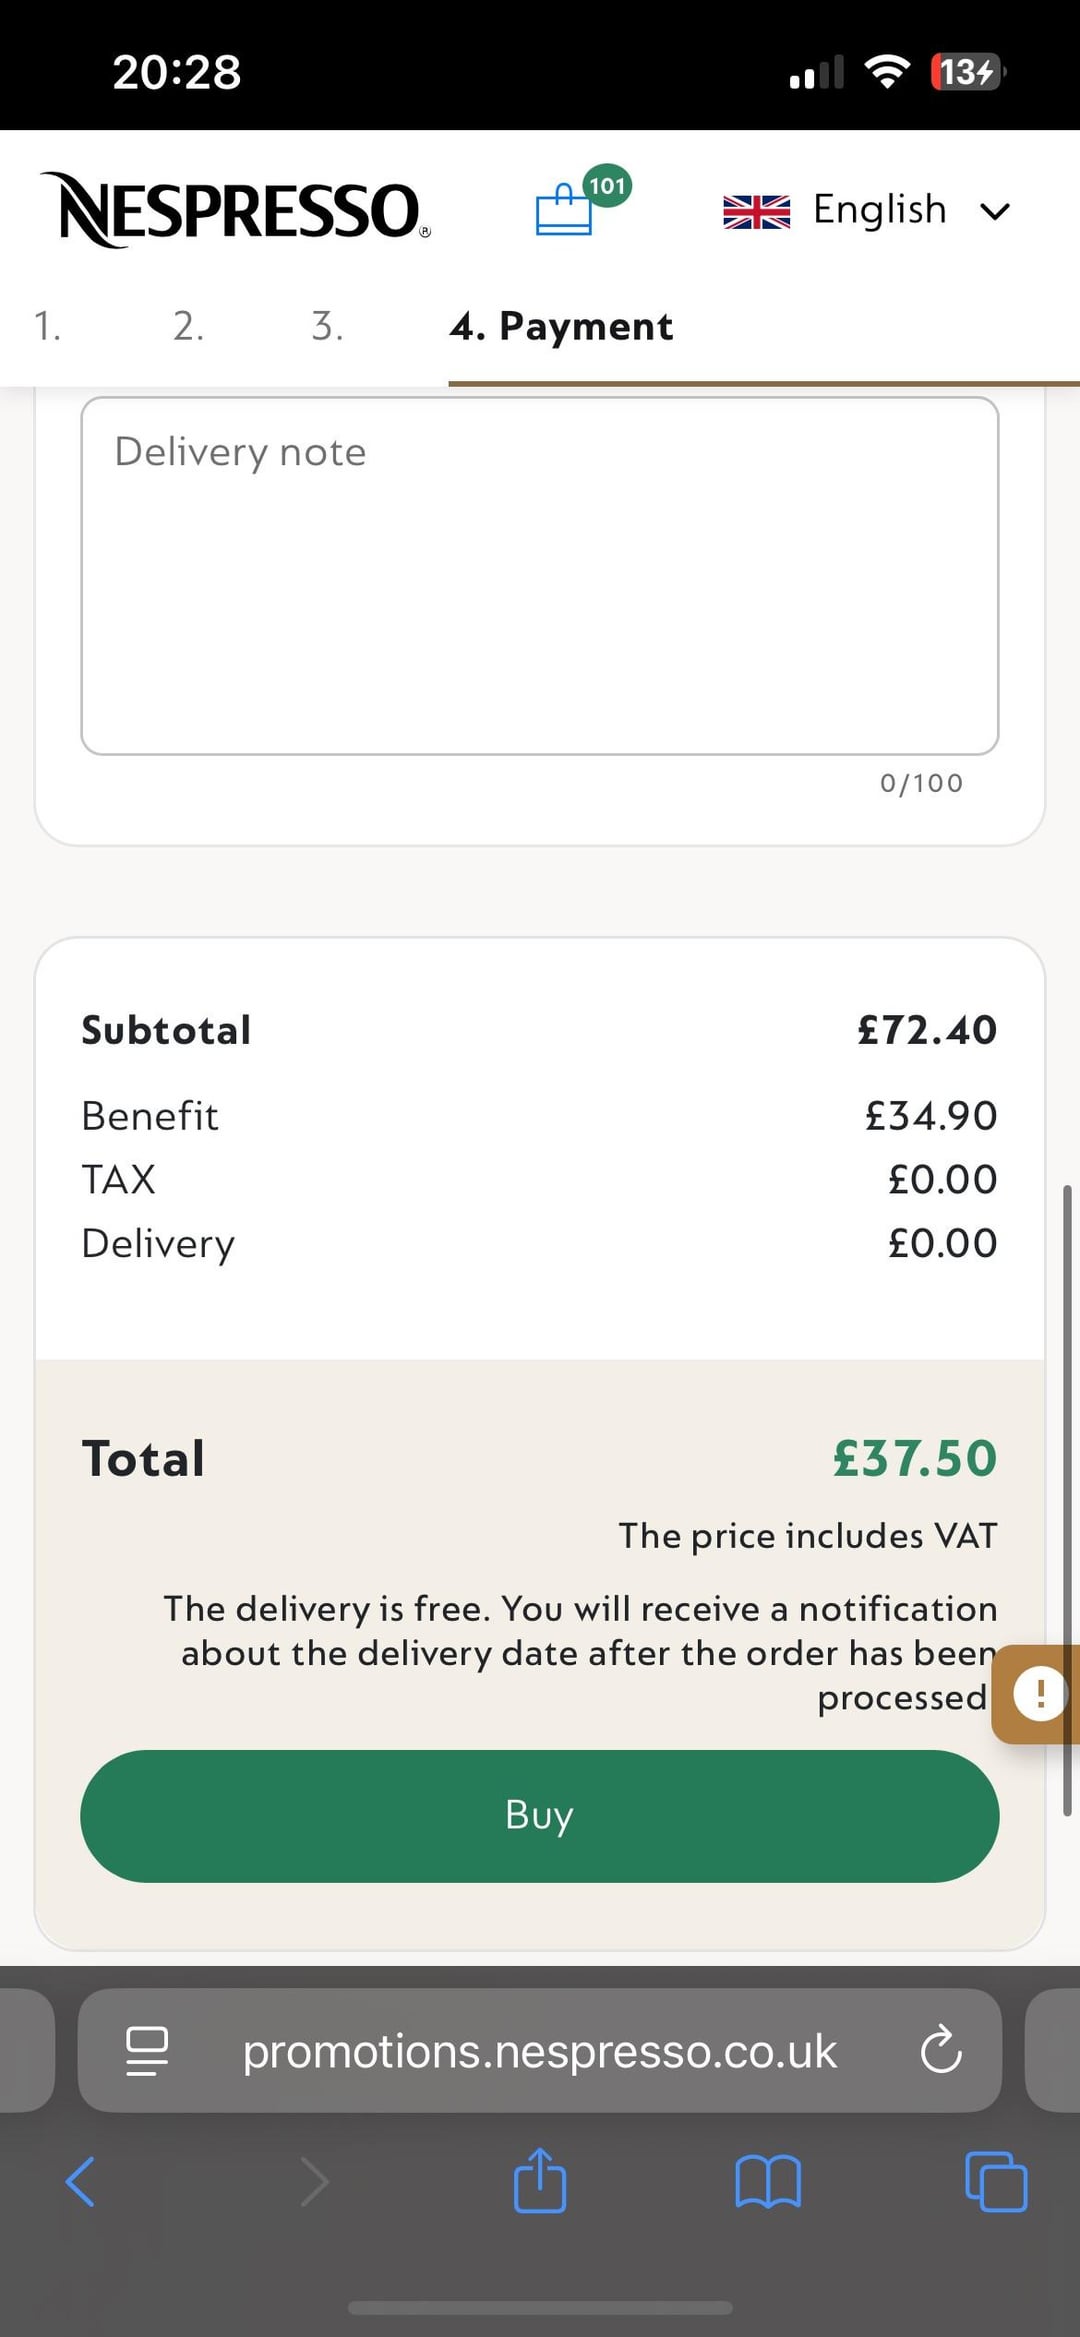The height and width of the screenshot is (2337, 1080).
Task: Click the page scrollbar on right edge
Action: 1067,1500
